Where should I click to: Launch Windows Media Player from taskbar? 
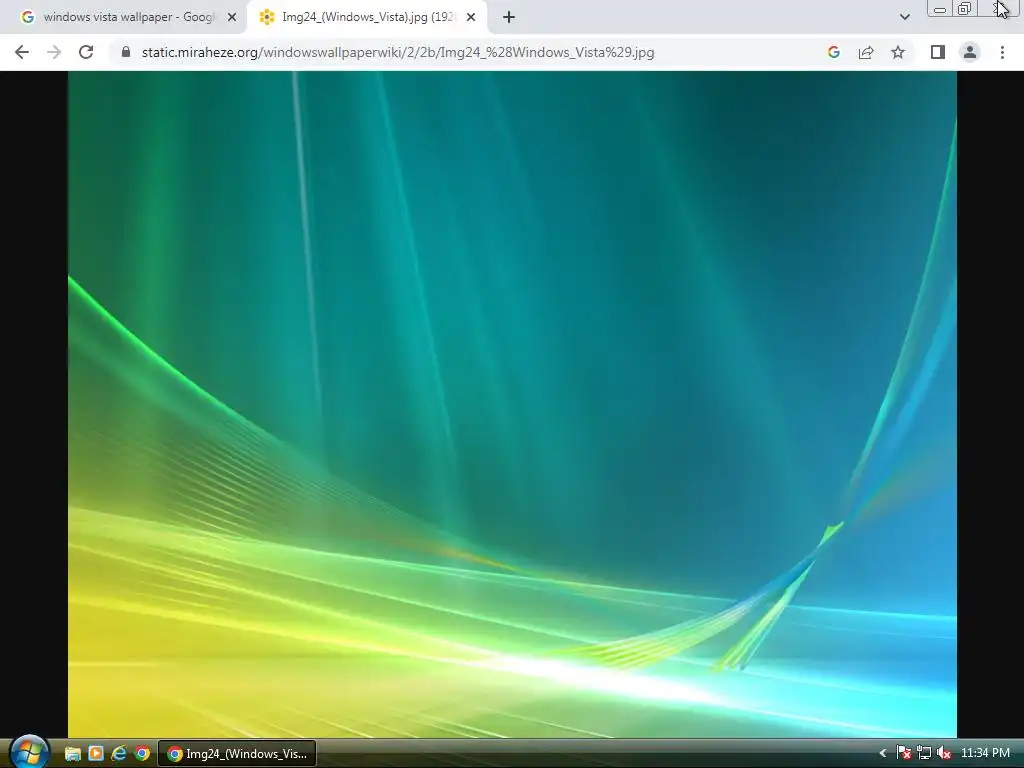(96, 754)
